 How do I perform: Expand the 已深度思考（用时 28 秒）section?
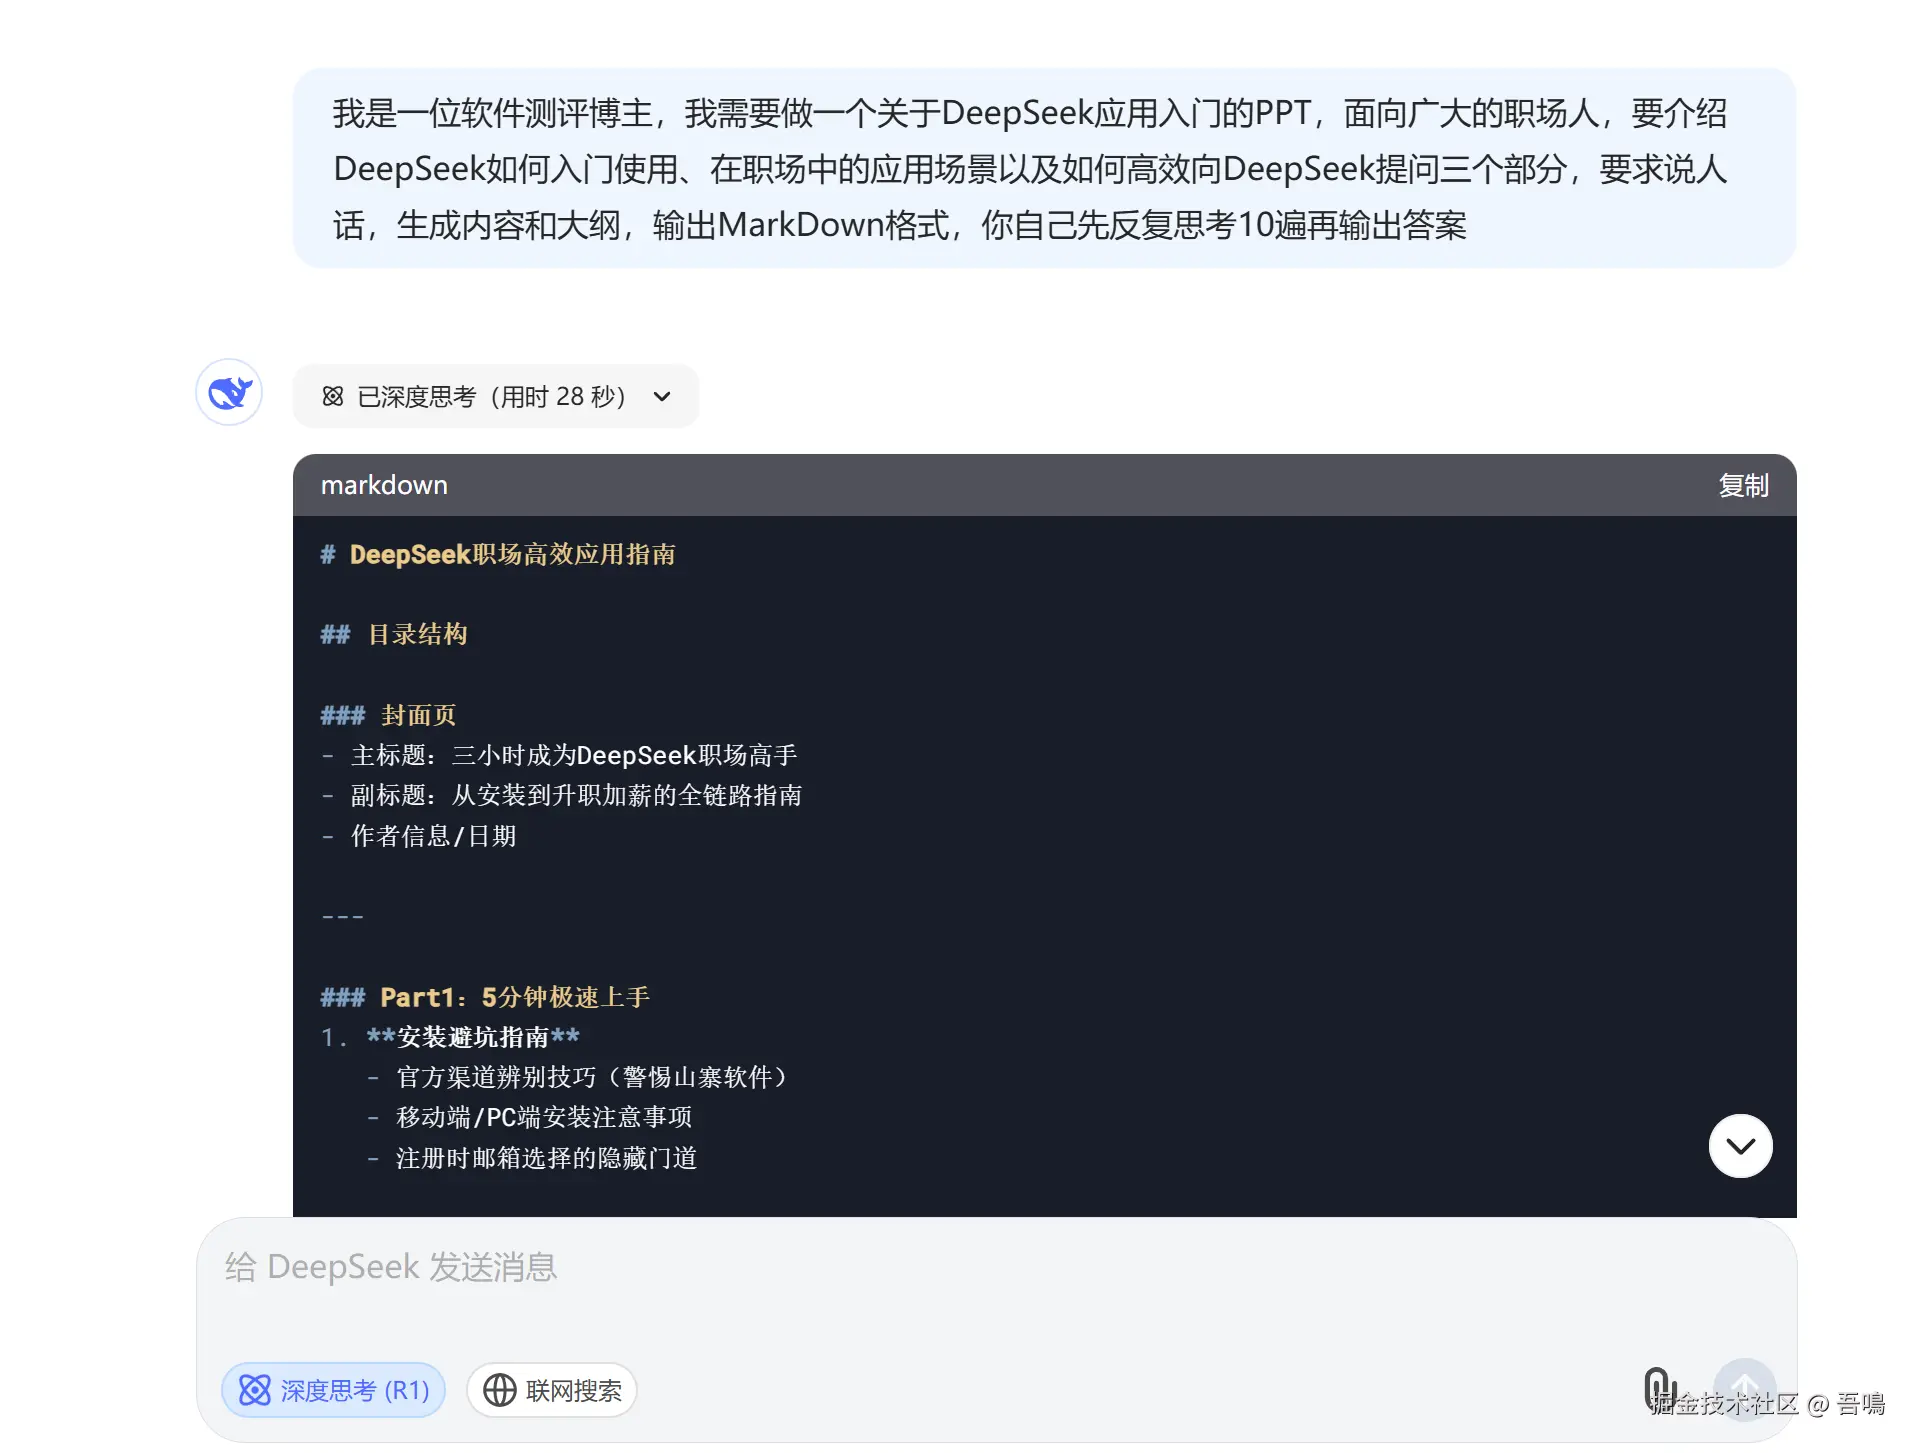point(490,397)
